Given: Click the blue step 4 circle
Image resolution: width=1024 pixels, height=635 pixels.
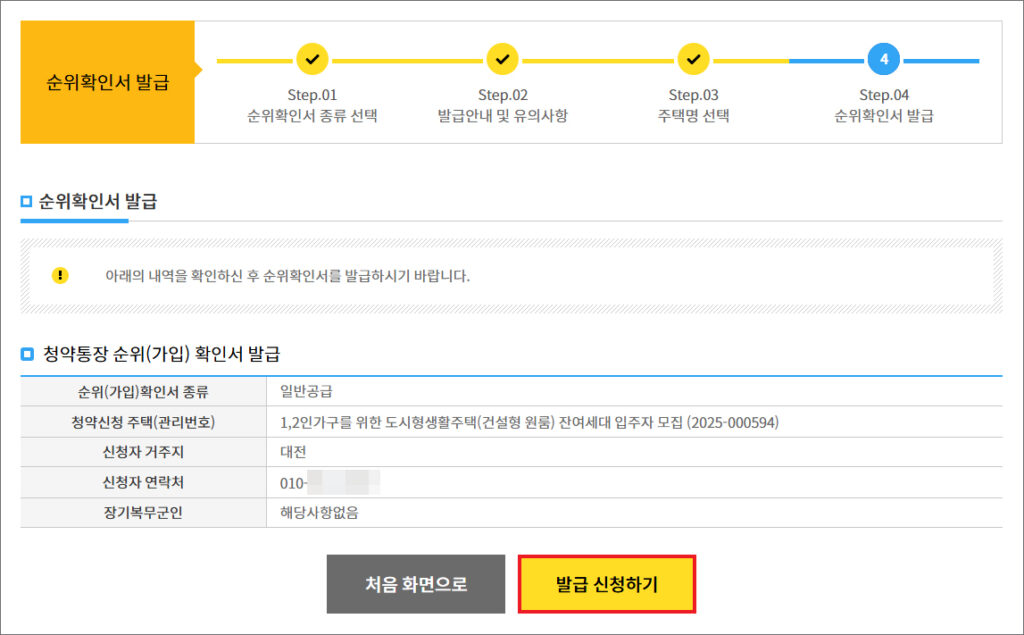Looking at the screenshot, I should [884, 60].
